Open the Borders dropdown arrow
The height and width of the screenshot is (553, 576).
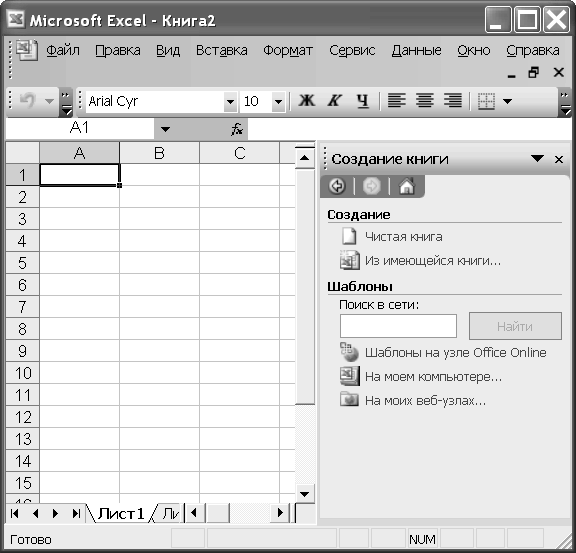coord(508,101)
